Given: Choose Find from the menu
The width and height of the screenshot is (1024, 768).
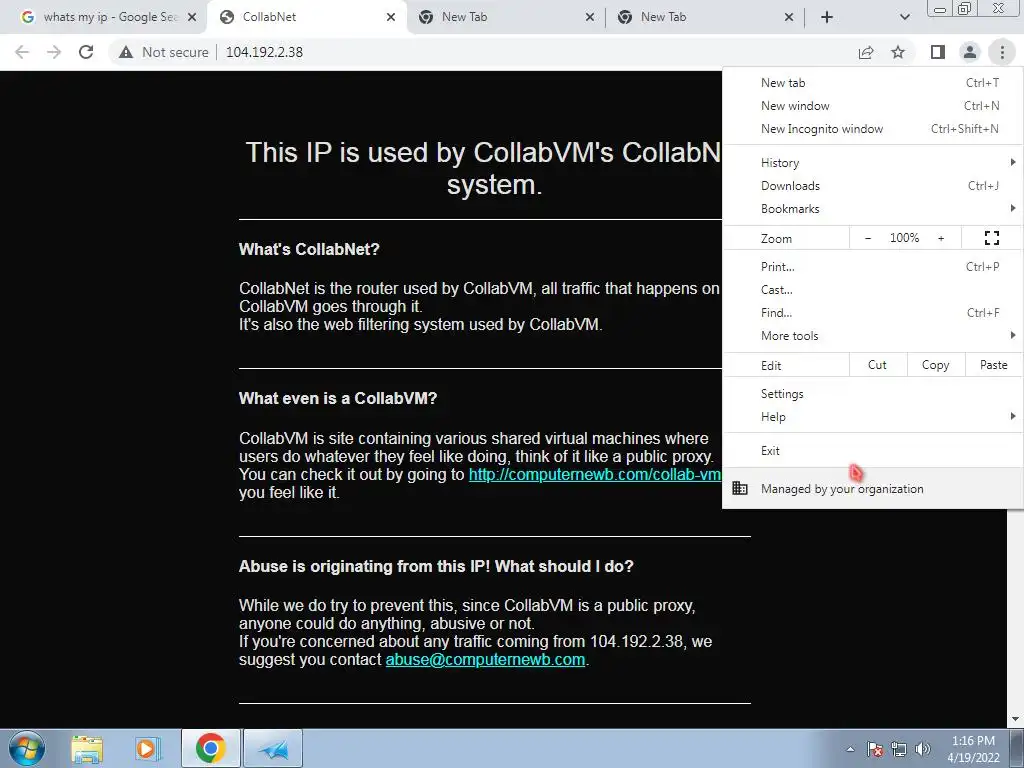Looking at the screenshot, I should (873, 313).
